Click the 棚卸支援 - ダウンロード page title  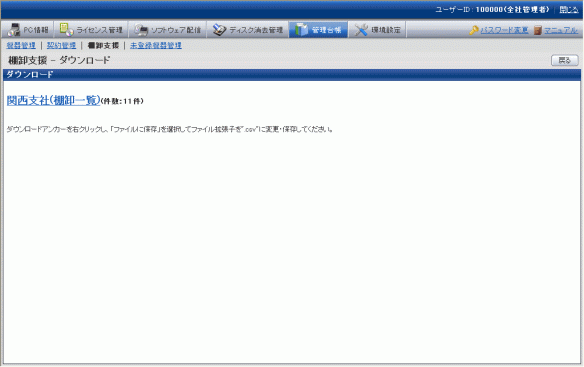(x=59, y=60)
